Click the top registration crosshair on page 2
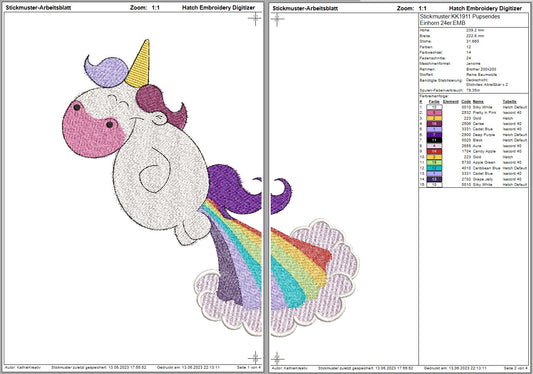 point(277,19)
